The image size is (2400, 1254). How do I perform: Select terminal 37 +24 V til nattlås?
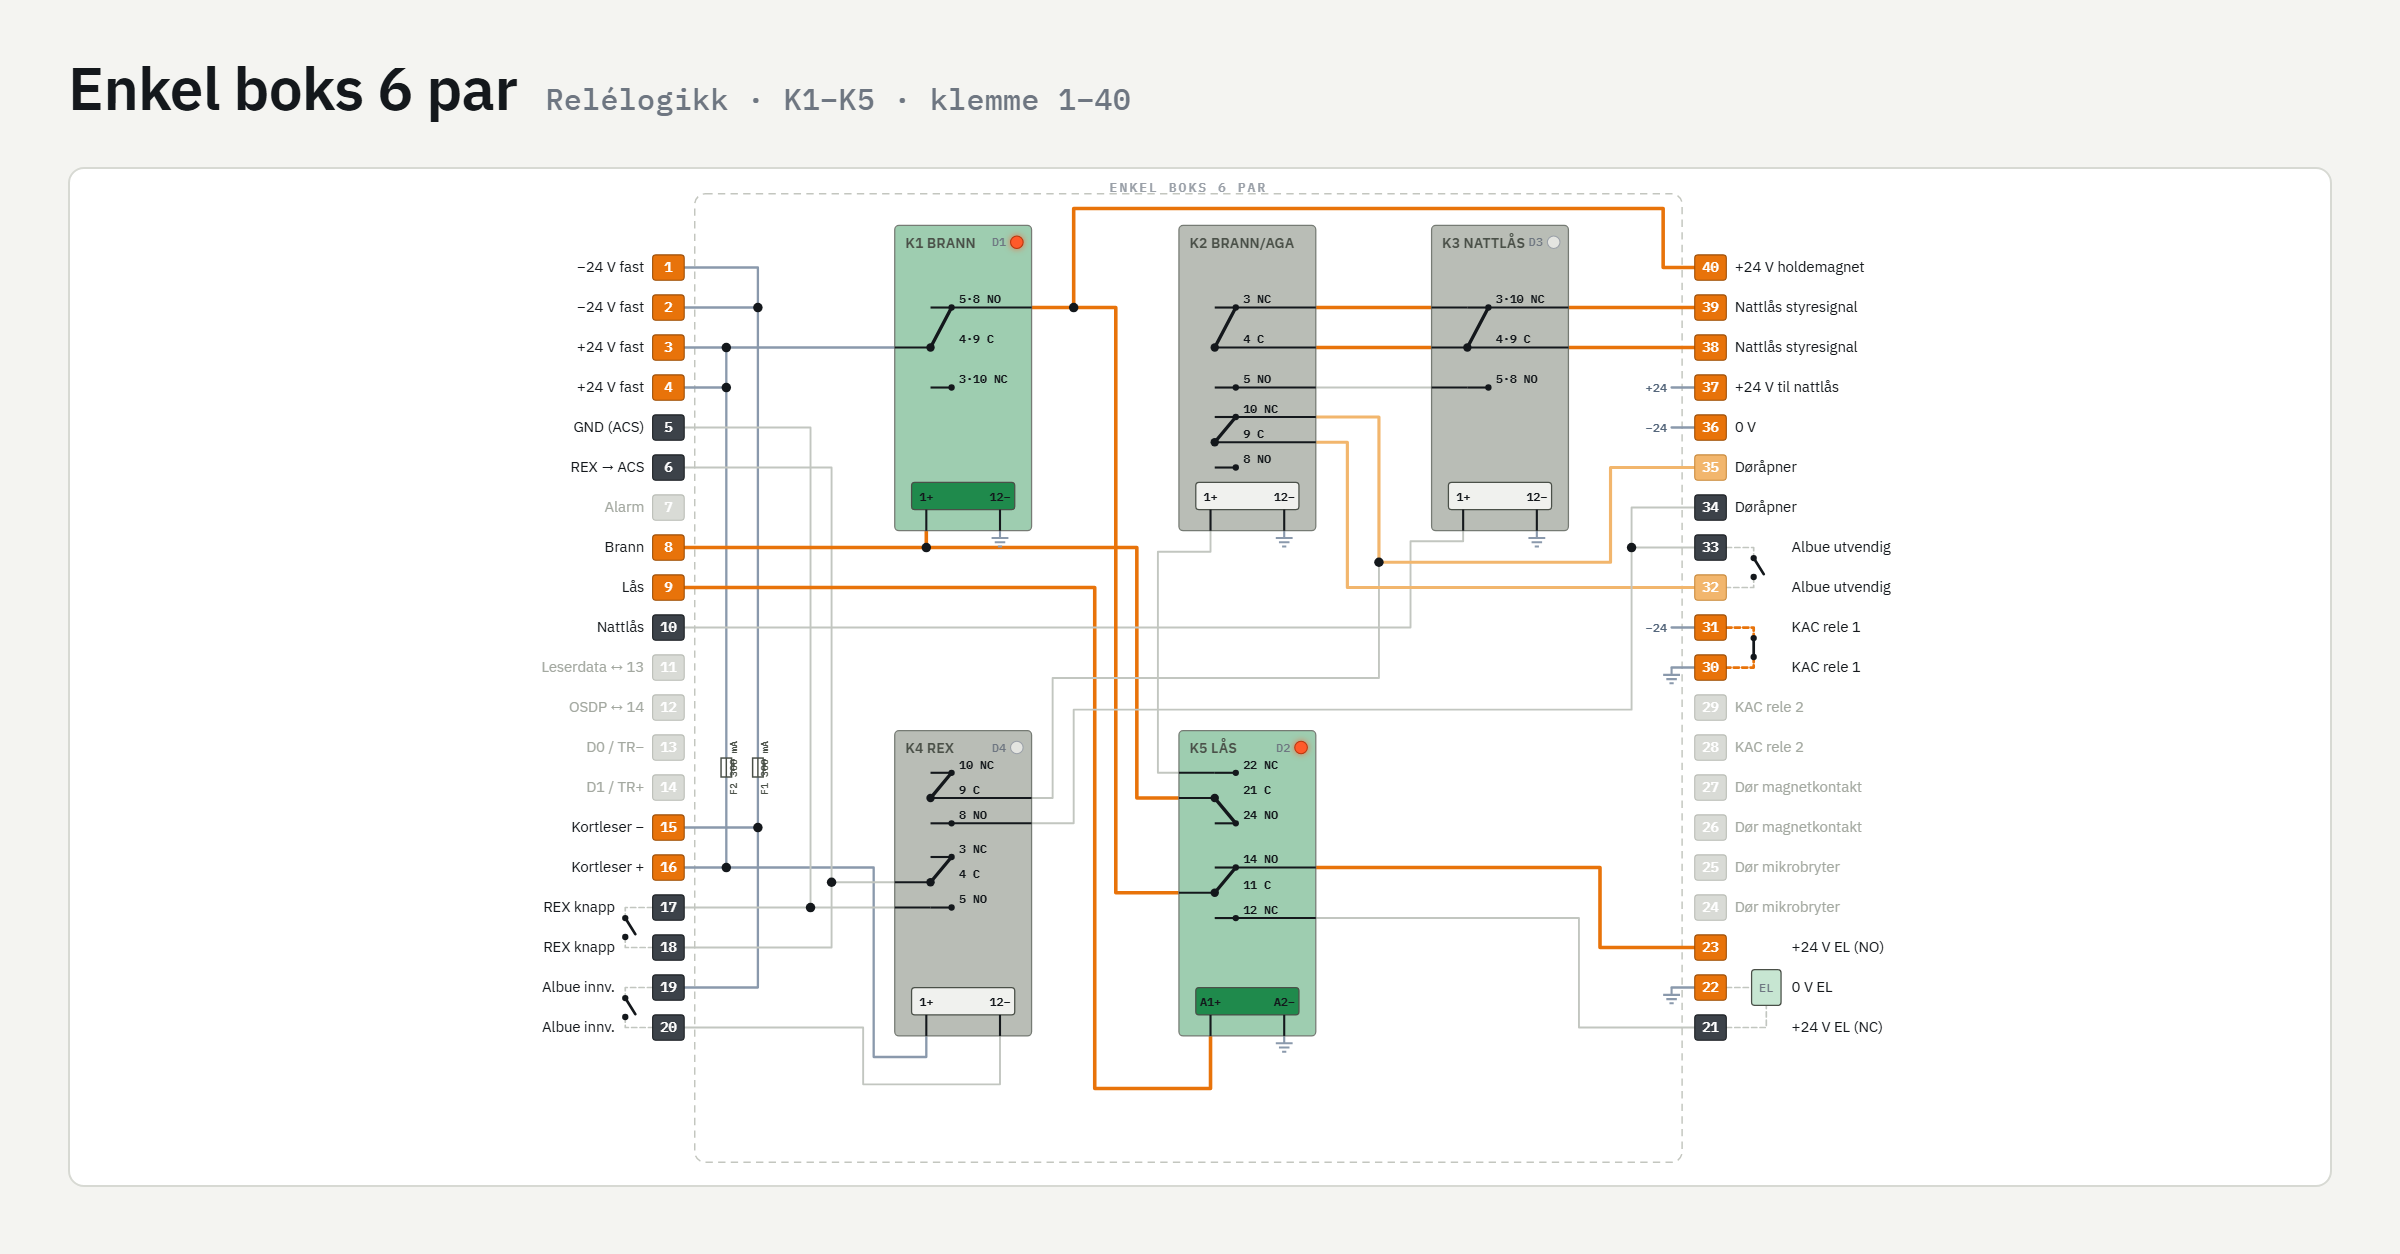point(1711,387)
